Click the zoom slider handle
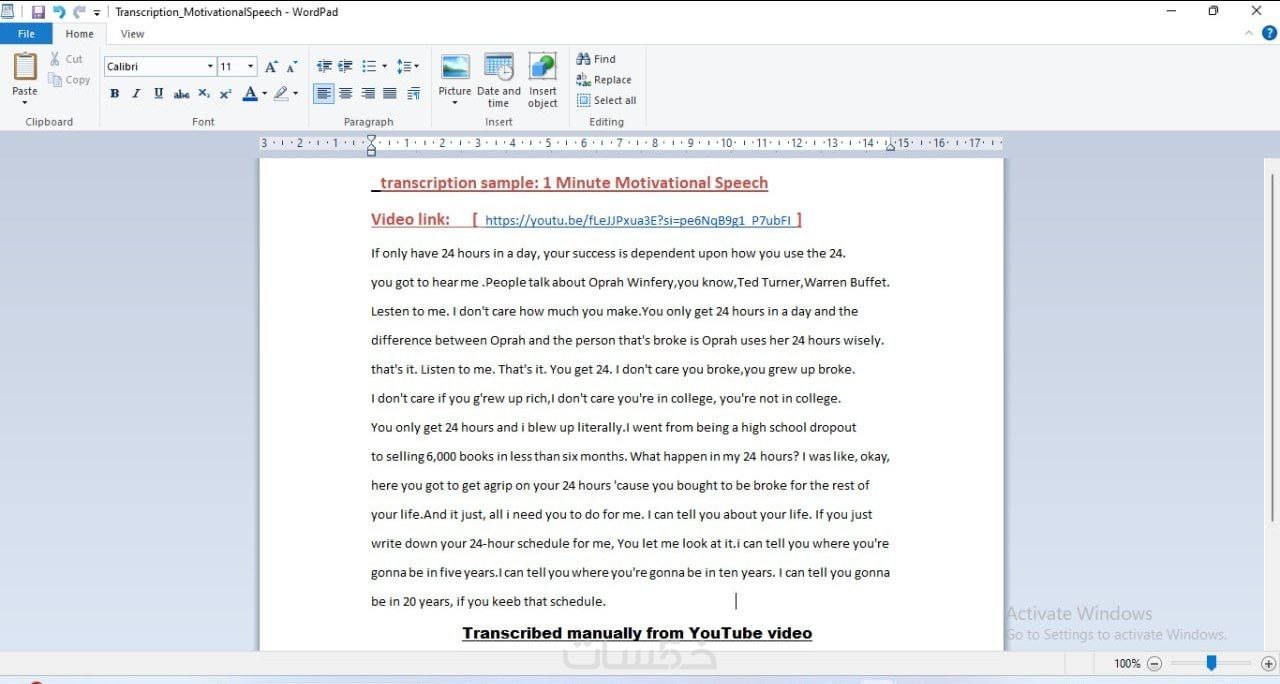 coord(1211,663)
